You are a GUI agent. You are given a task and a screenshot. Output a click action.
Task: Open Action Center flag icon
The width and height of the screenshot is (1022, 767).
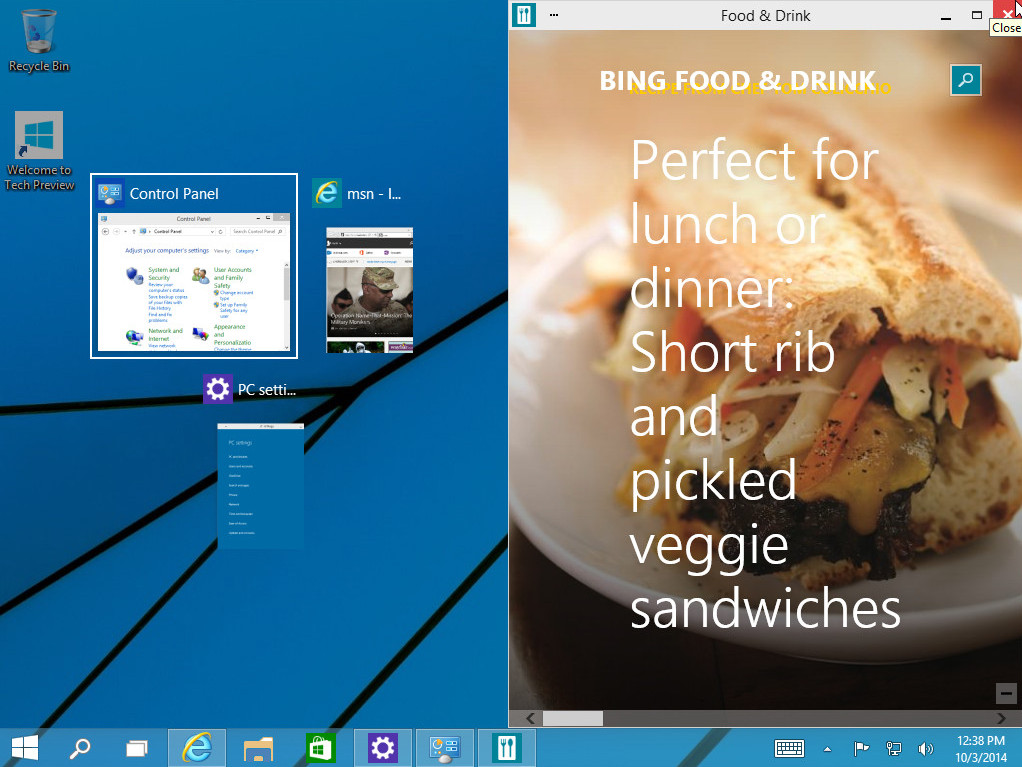coord(861,749)
